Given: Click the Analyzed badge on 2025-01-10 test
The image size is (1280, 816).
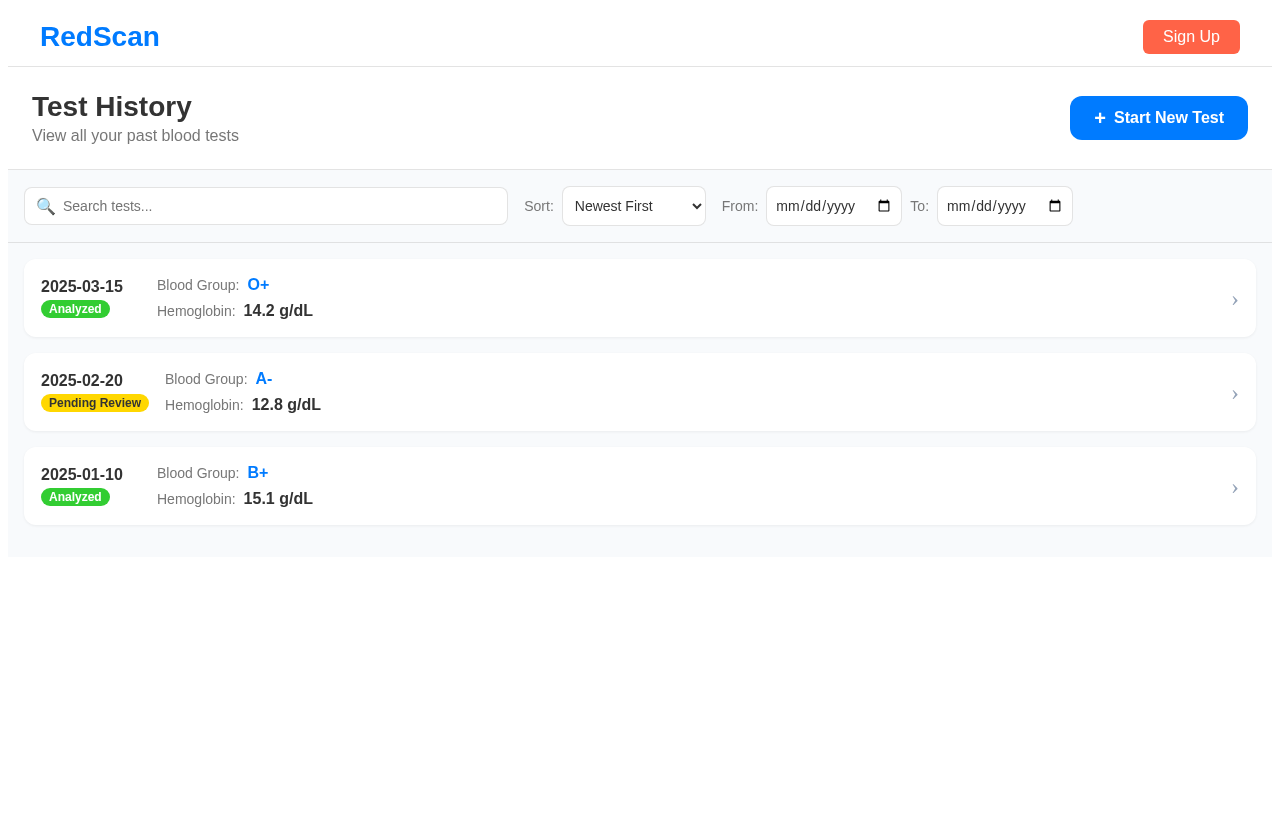Looking at the screenshot, I should pos(75,497).
